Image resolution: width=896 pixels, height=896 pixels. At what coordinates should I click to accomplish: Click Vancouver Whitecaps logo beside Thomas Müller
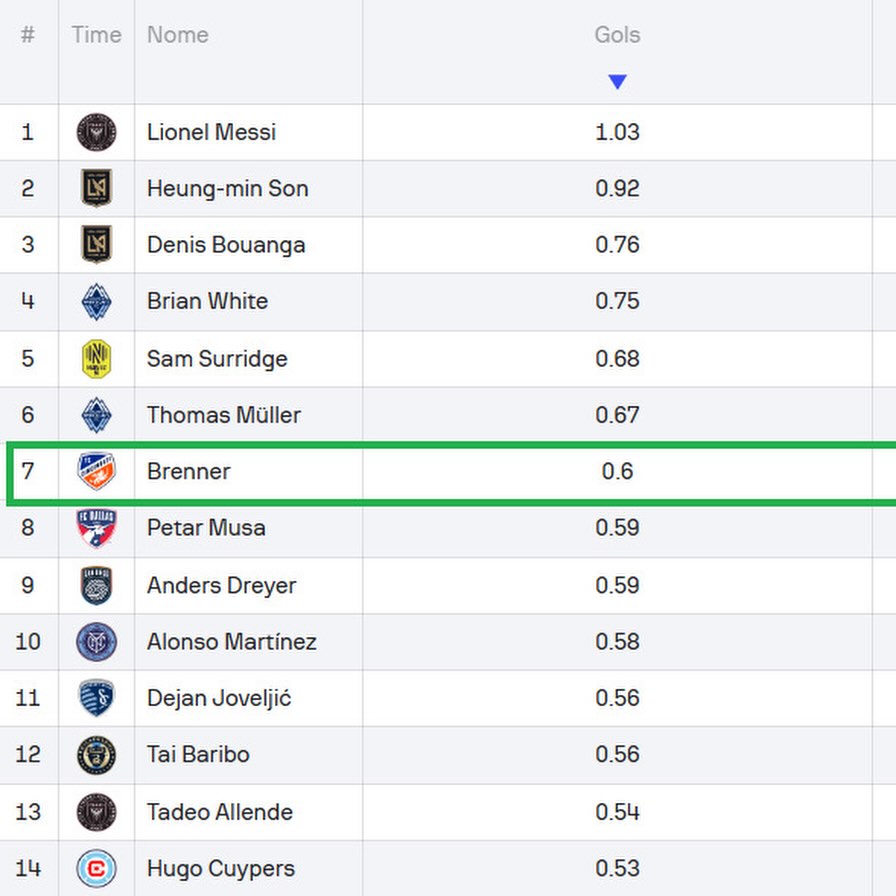pyautogui.click(x=96, y=415)
